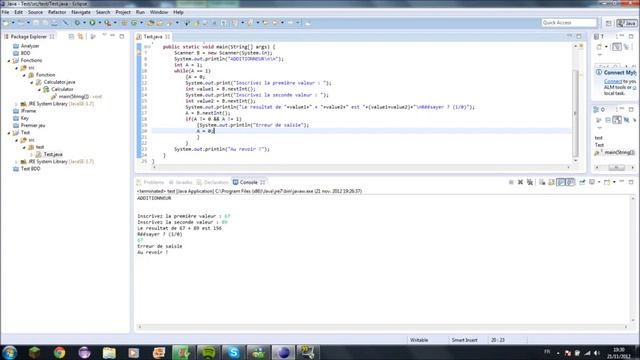Open dropdown arrow next to Debug button
This screenshot has height=360, width=640.
pos(84,23)
